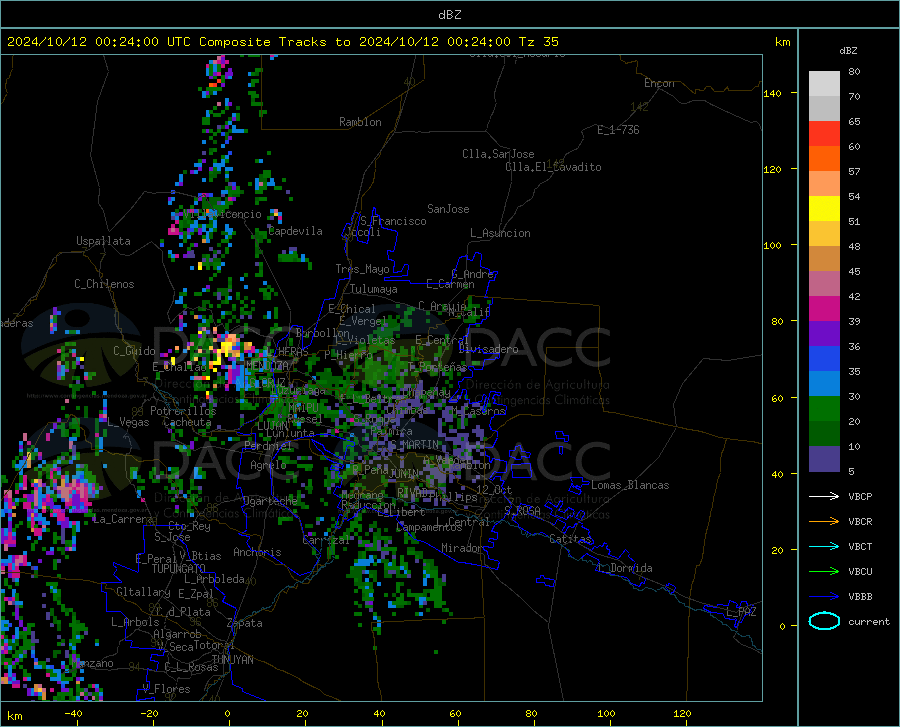Image resolution: width=900 pixels, height=727 pixels.
Task: Click the 100 tick on the vertical axis
Action: (773, 246)
